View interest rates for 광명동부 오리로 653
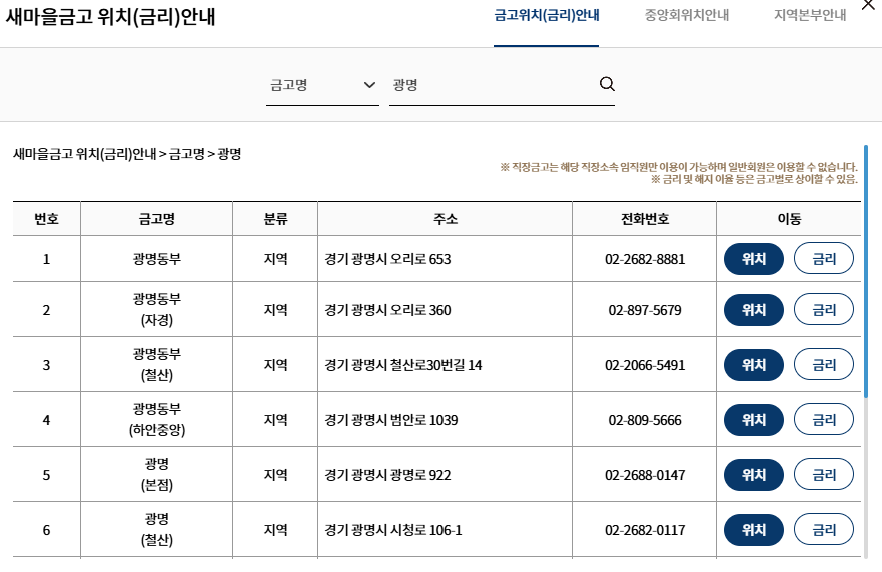The width and height of the screenshot is (882, 572). click(x=824, y=259)
